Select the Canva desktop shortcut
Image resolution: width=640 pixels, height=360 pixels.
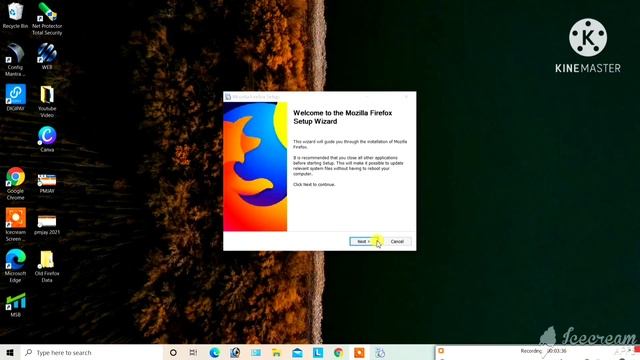coord(47,139)
